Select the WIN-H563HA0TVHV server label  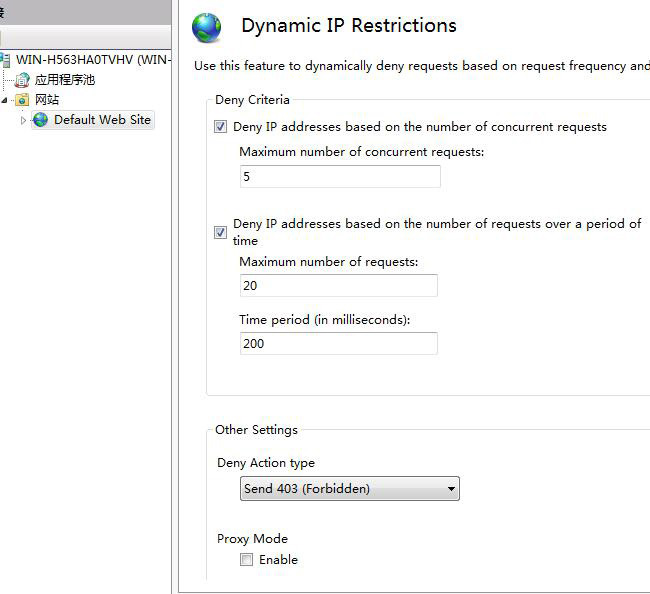(92, 60)
